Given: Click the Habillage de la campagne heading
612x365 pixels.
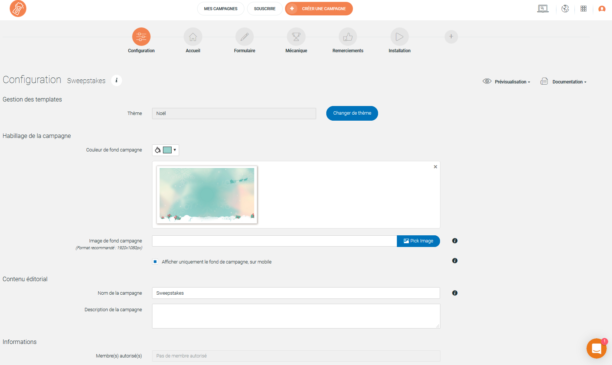Looking at the screenshot, I should coord(37,136).
